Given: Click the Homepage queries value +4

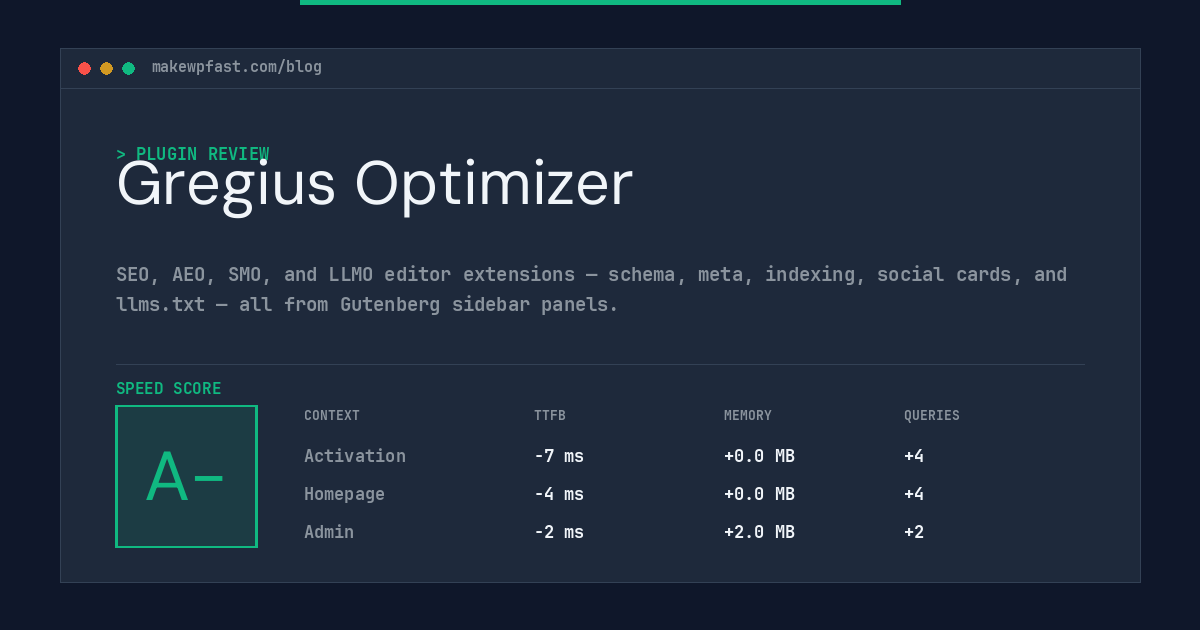Looking at the screenshot, I should pyautogui.click(x=914, y=494).
